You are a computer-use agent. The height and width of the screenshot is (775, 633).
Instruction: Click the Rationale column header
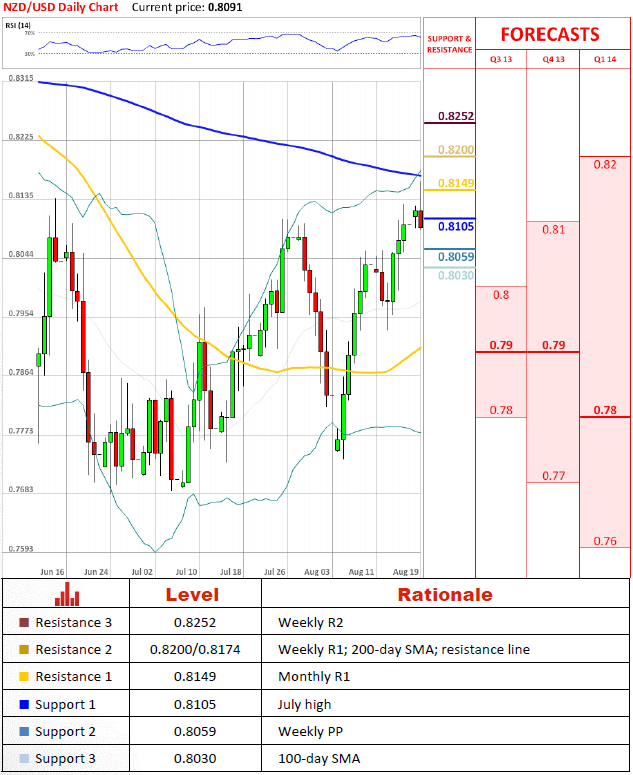tap(445, 595)
